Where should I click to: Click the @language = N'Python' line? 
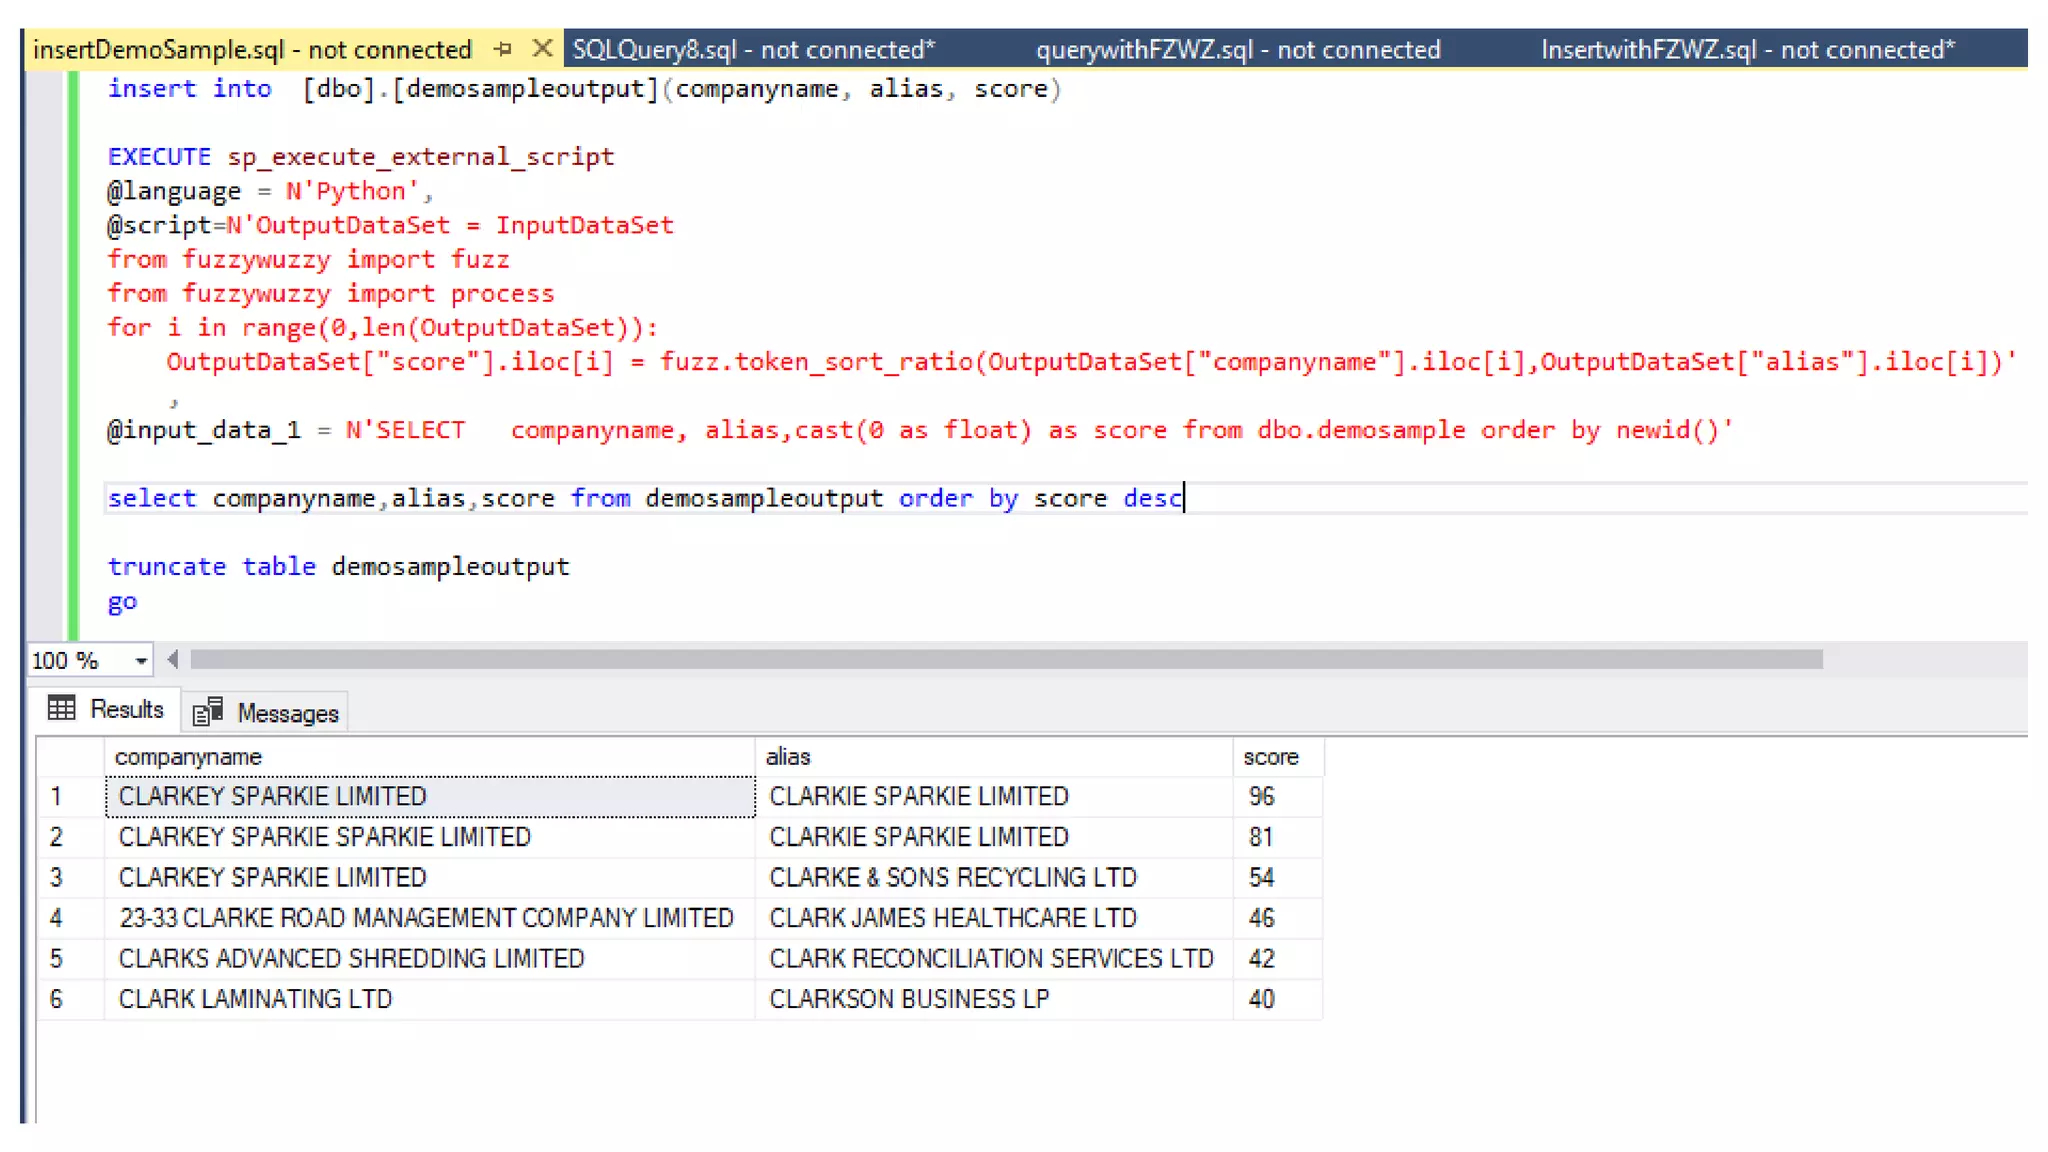coord(270,191)
